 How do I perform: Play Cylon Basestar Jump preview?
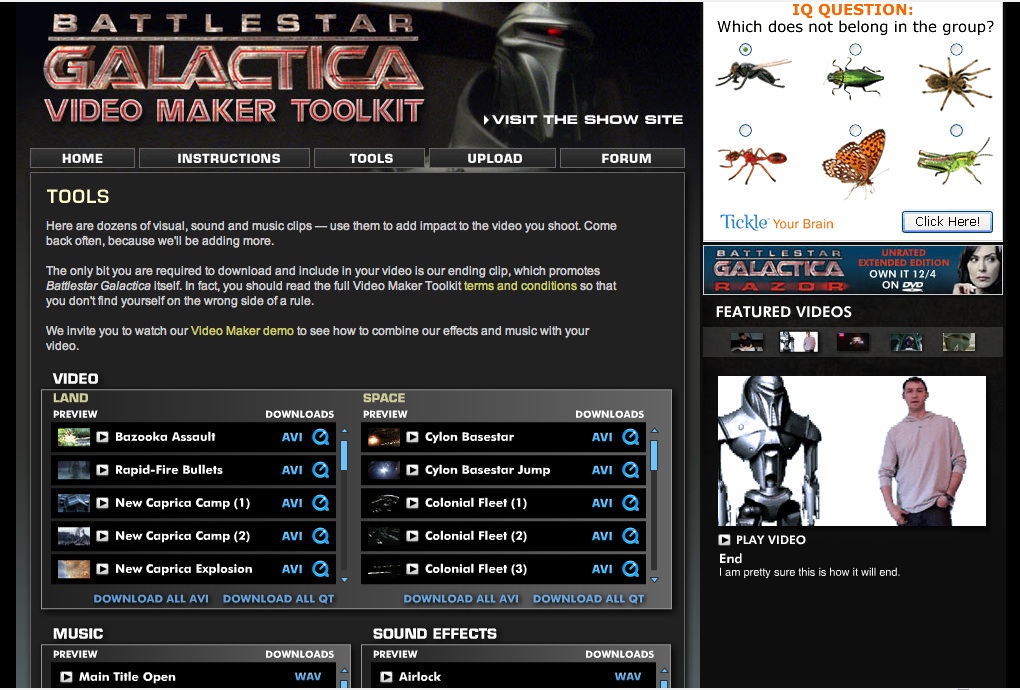pos(412,470)
